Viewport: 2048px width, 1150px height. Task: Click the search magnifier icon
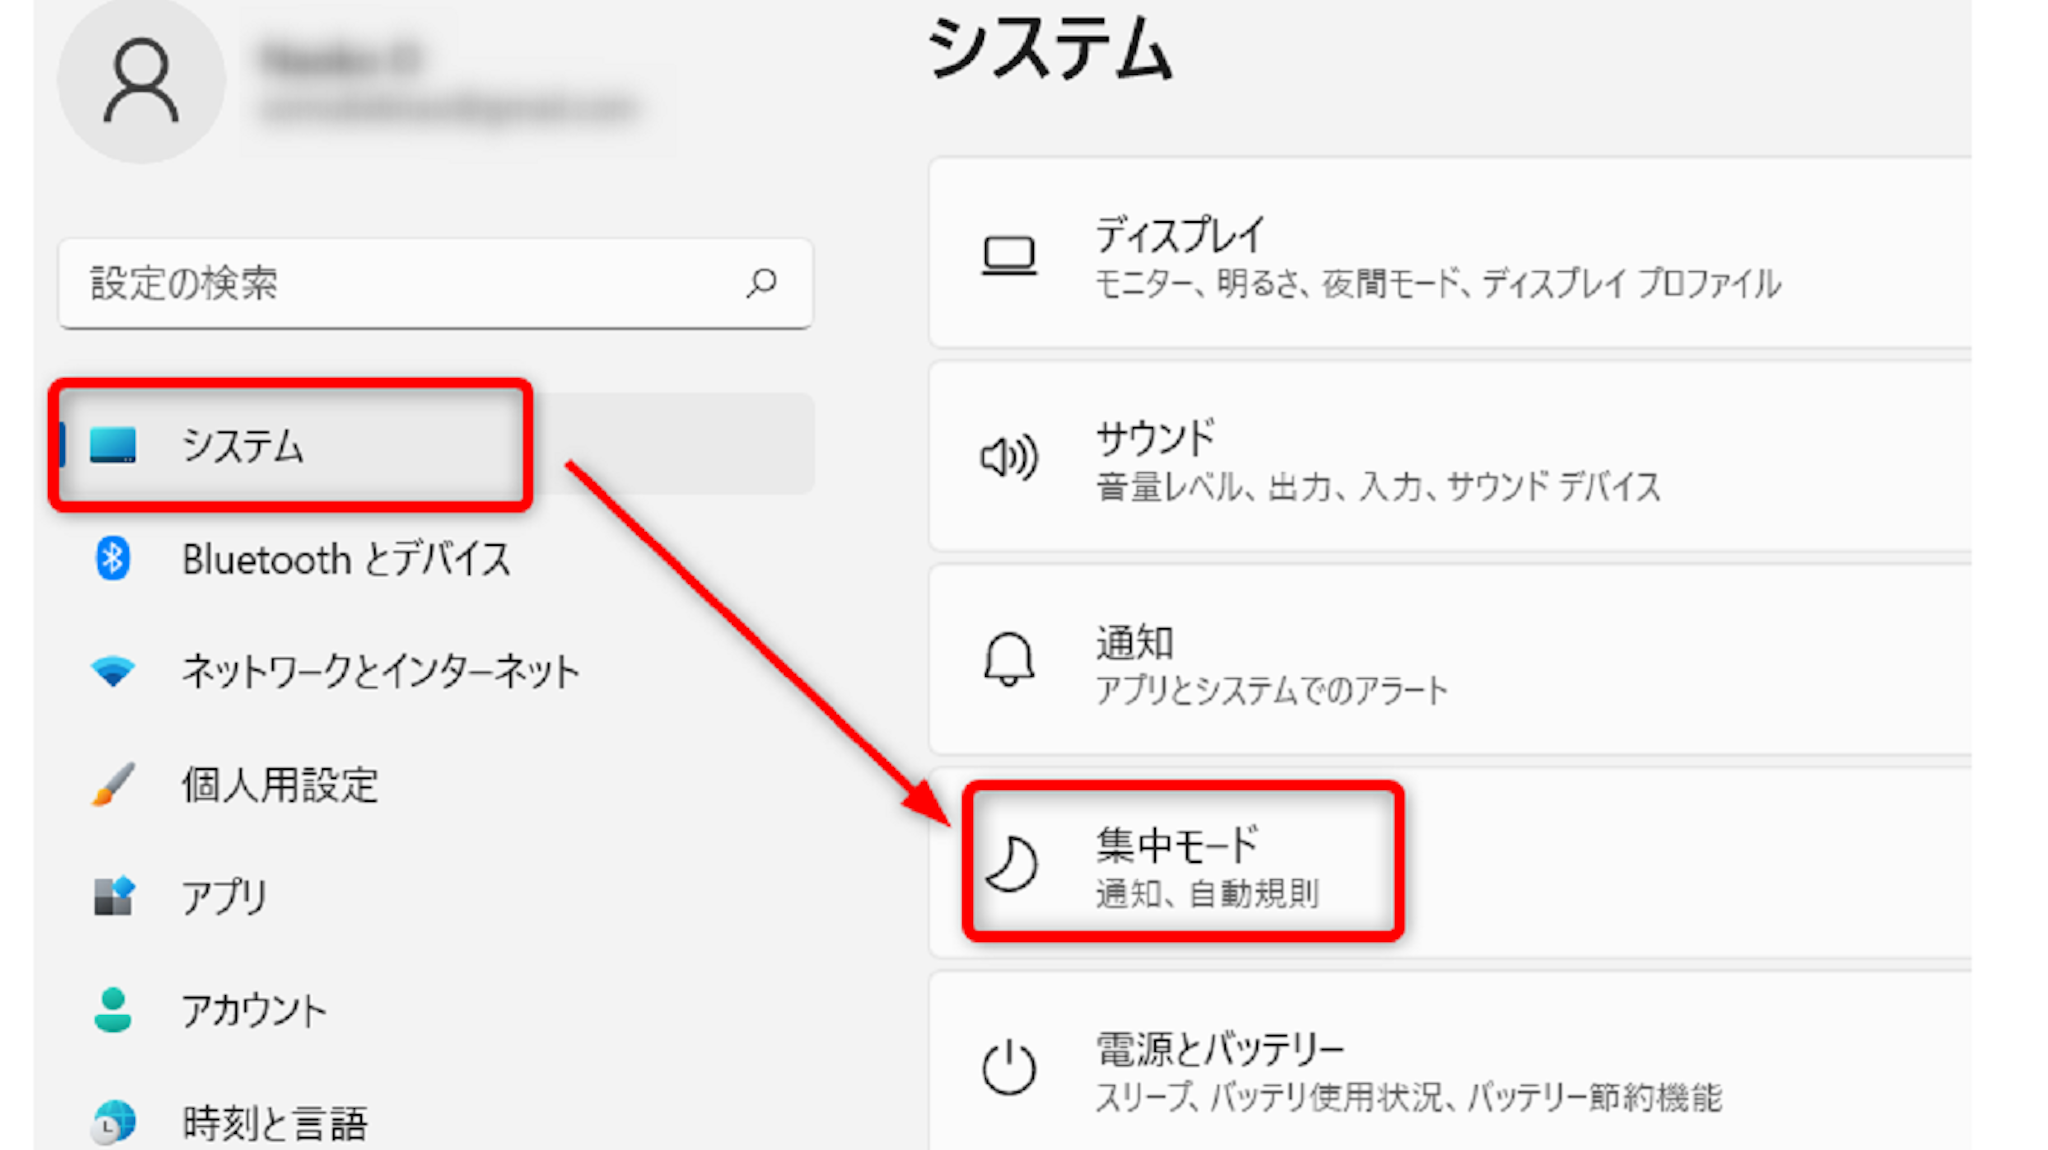coord(761,283)
